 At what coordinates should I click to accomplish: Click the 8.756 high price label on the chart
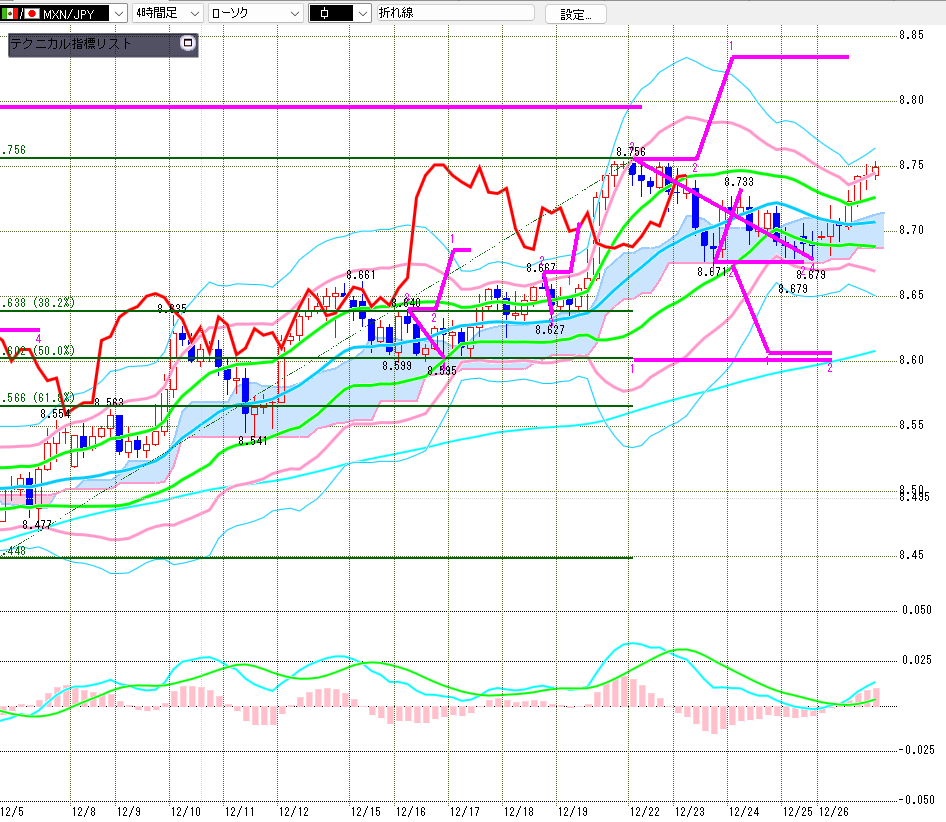pyautogui.click(x=630, y=151)
